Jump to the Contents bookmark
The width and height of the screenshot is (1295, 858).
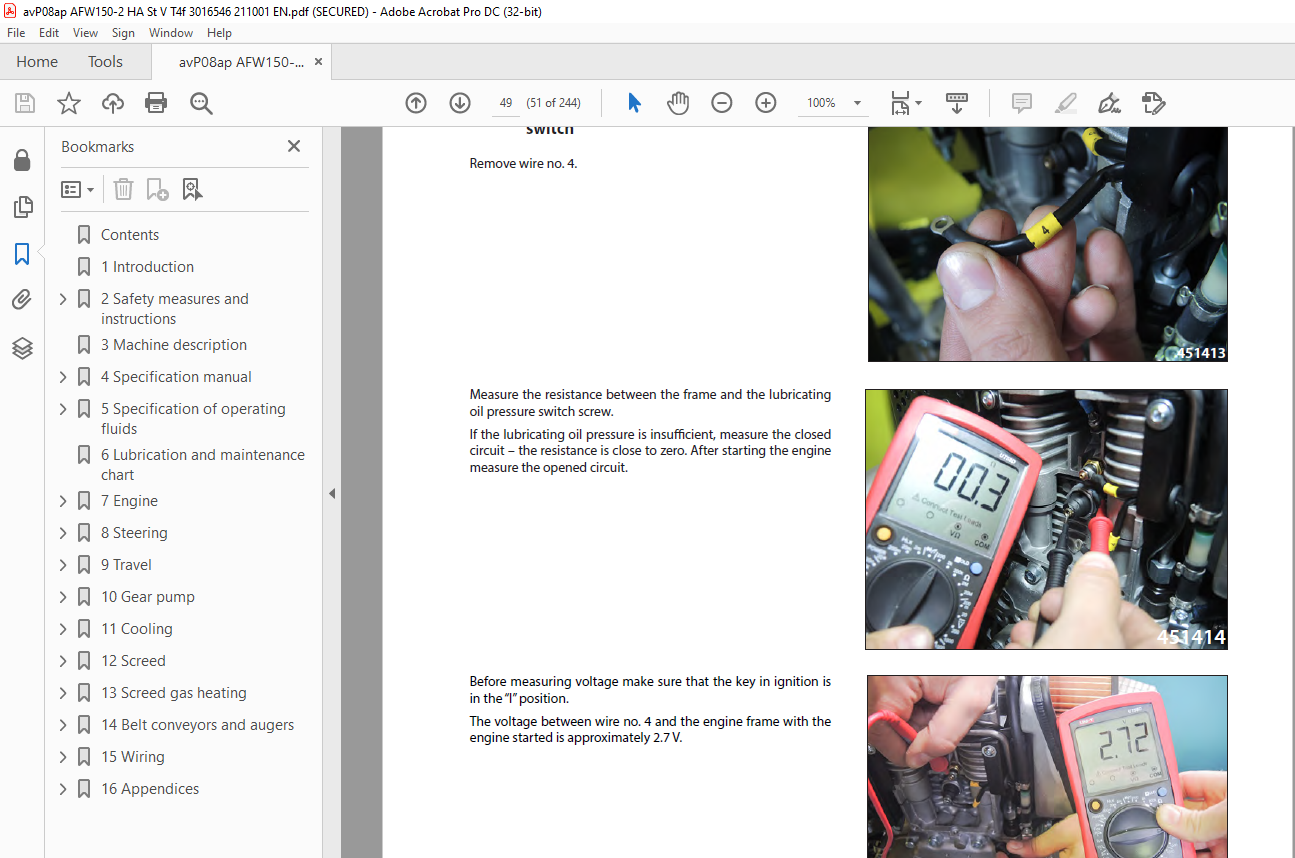point(130,235)
